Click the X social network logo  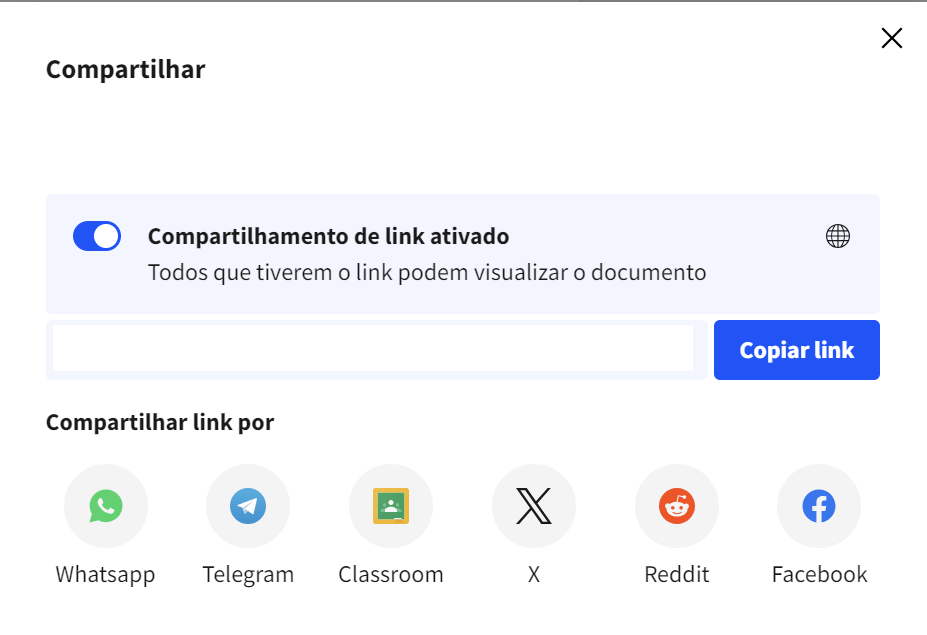[x=534, y=506]
